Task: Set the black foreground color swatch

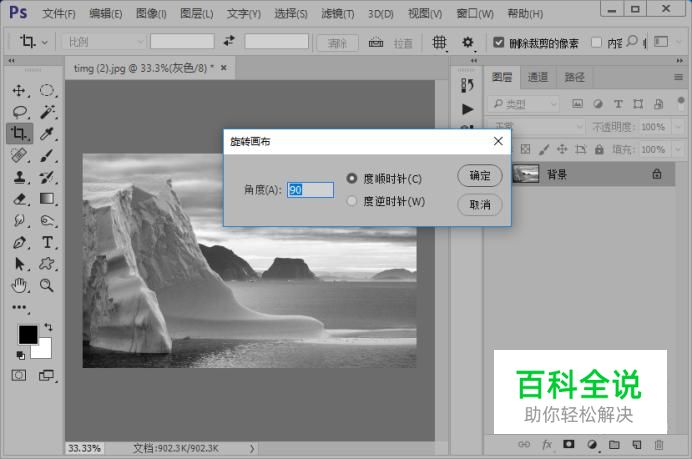Action: (28, 335)
